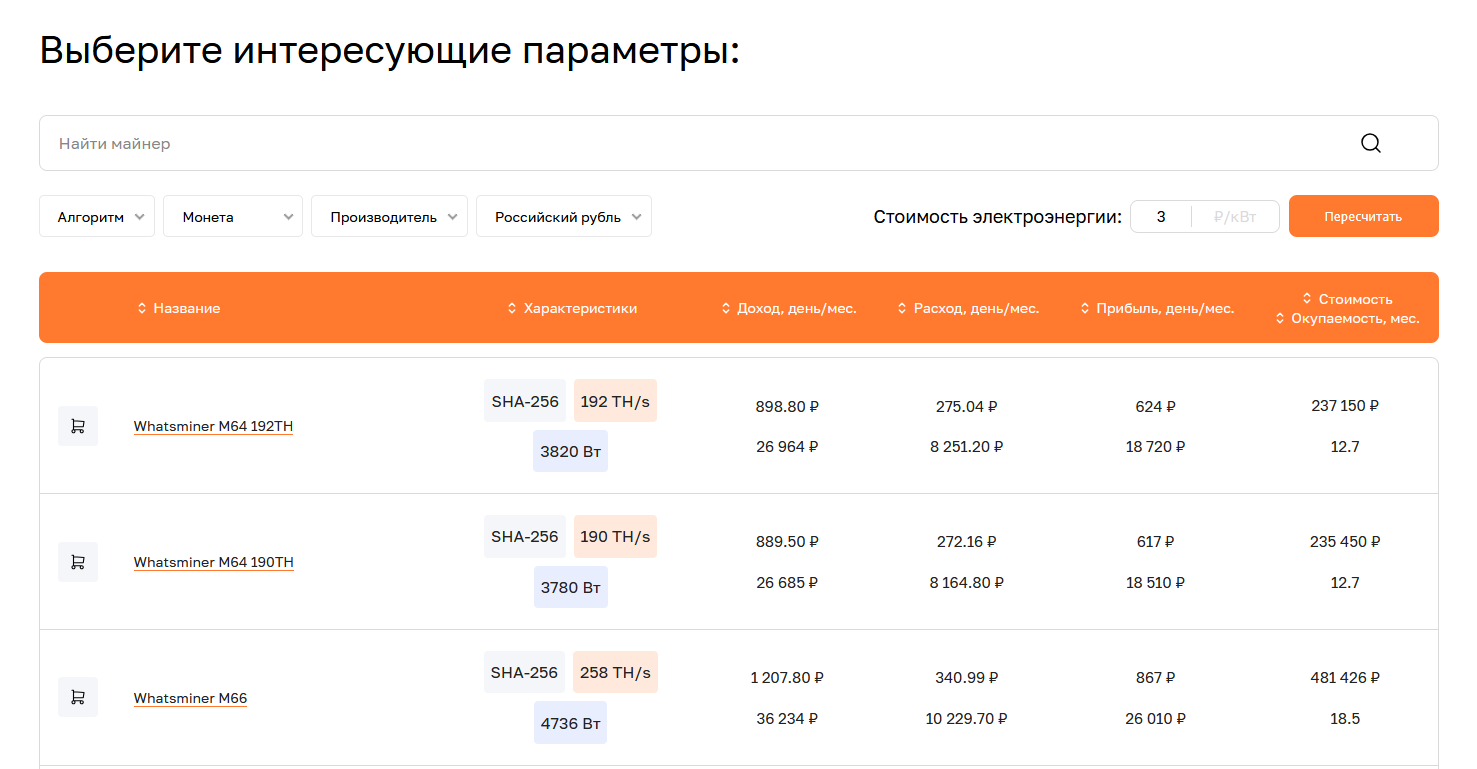1477x769 pixels.
Task: Click the 867 ₽ daily profit value
Action: click(x=1155, y=678)
